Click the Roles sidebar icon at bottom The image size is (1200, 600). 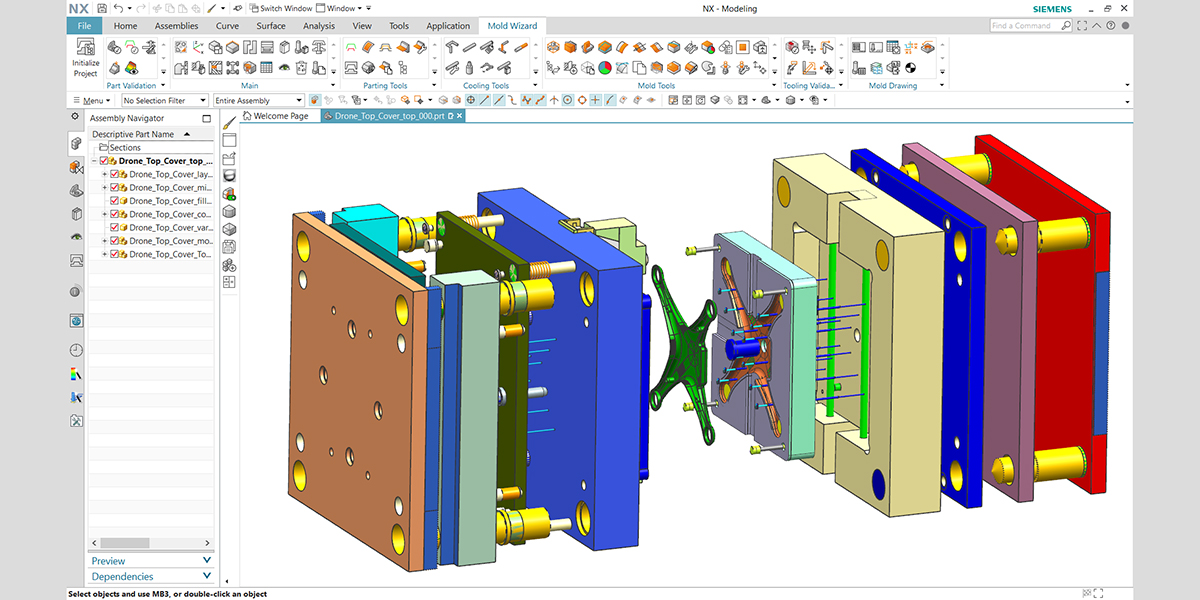click(x=76, y=422)
